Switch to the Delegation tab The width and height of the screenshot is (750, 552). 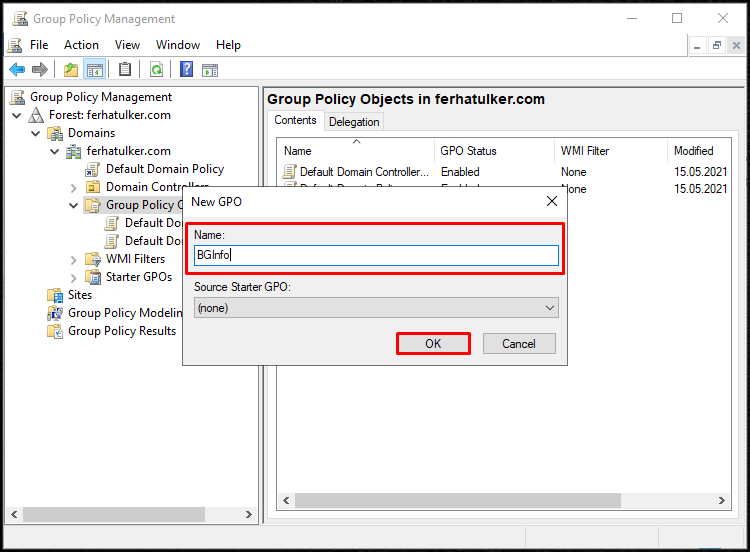(x=354, y=122)
